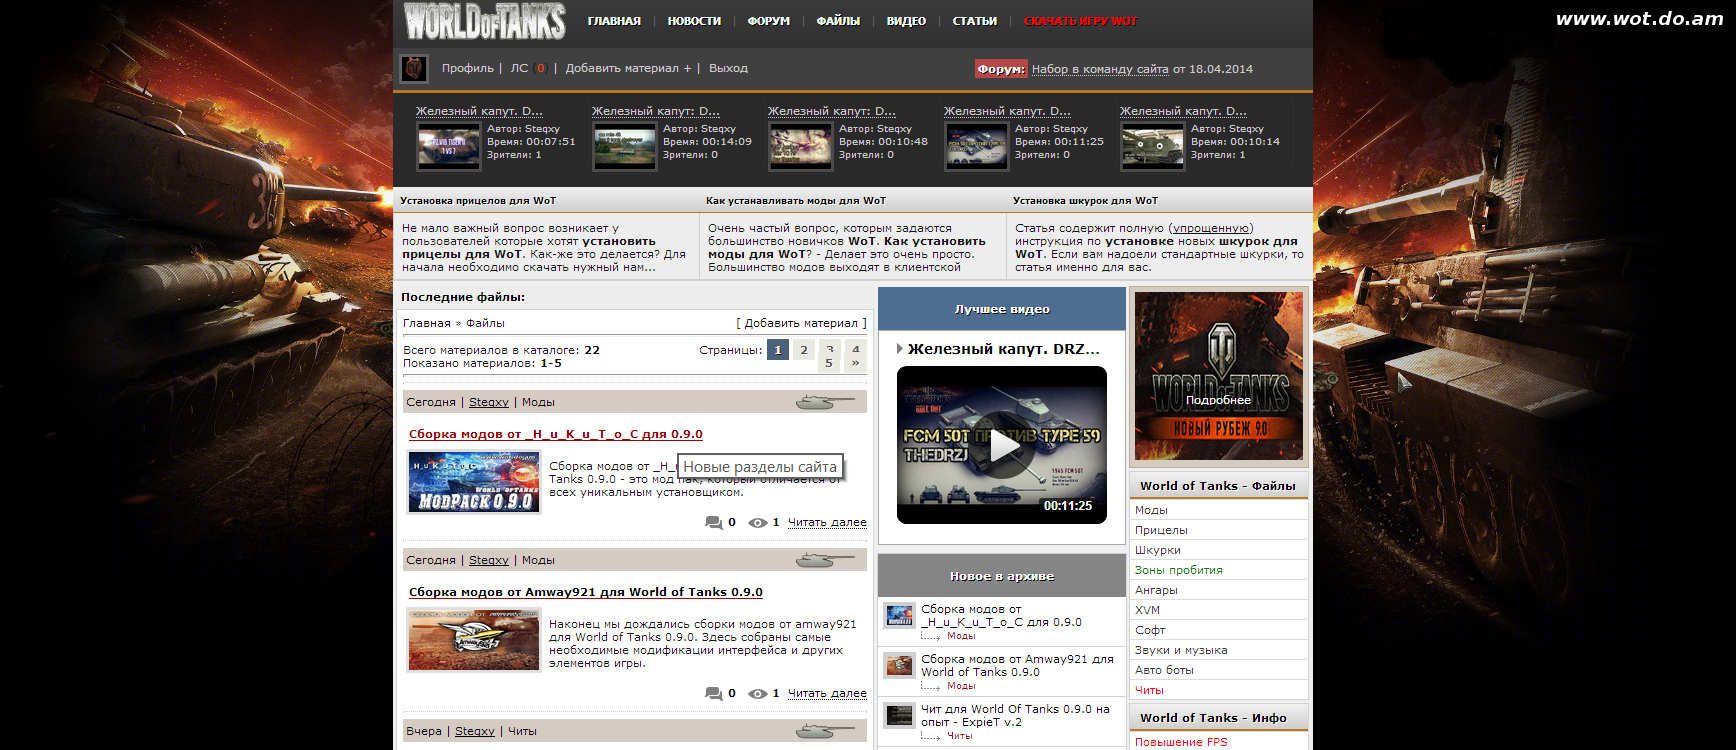Viewport: 1736px width, 750px height.
Task: Open the first video thumbnail with time 00:07:51
Action: pos(449,147)
